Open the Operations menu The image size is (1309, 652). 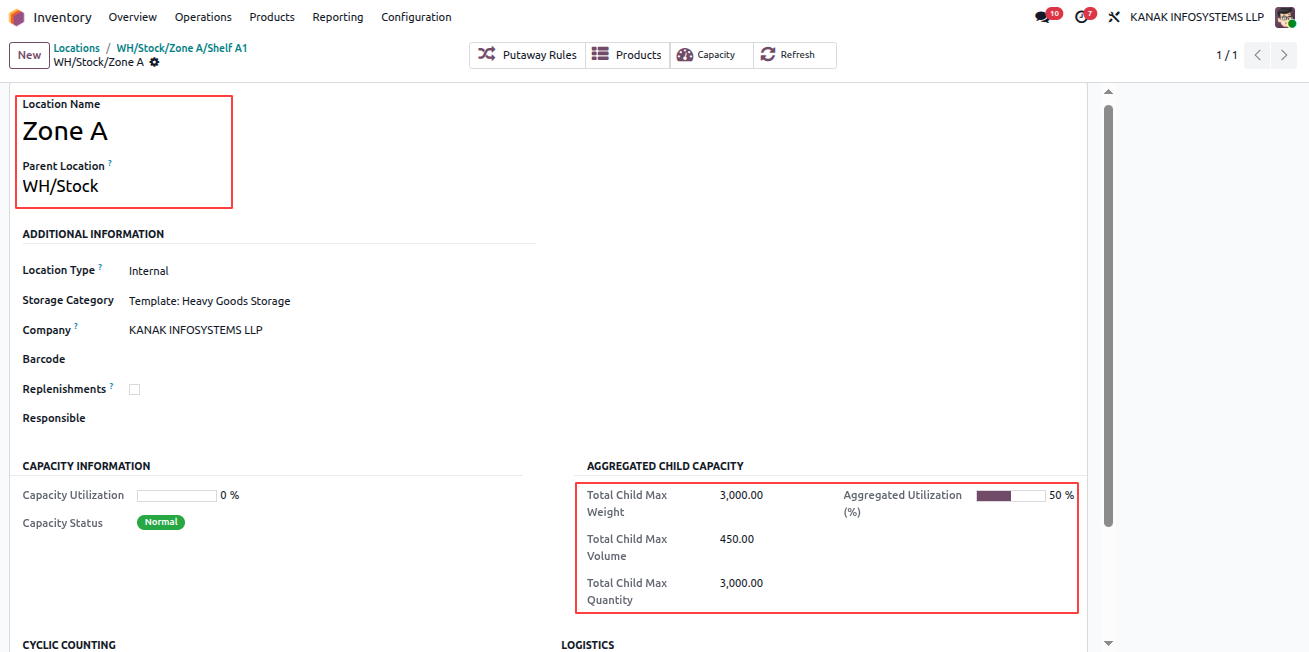click(203, 17)
